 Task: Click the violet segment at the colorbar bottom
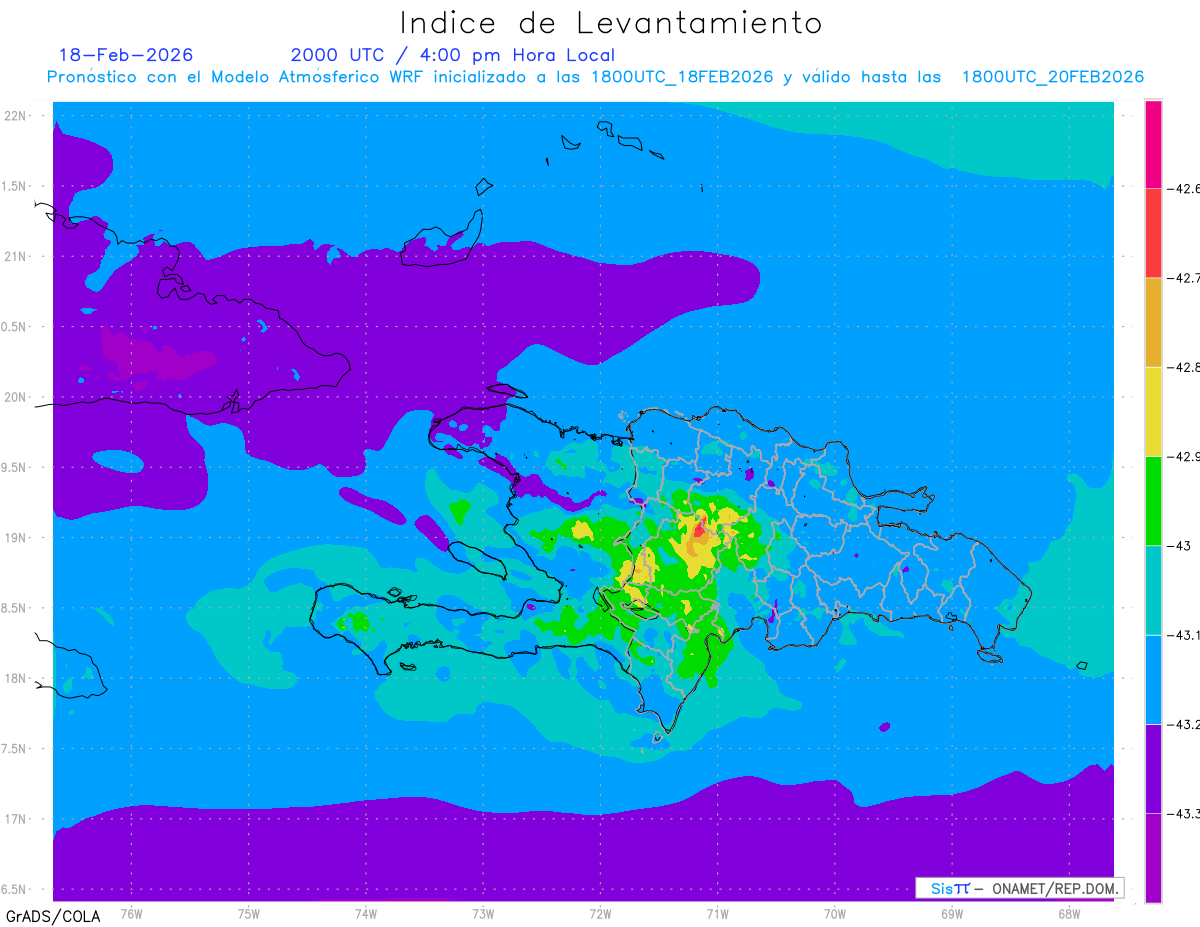coord(1153,857)
